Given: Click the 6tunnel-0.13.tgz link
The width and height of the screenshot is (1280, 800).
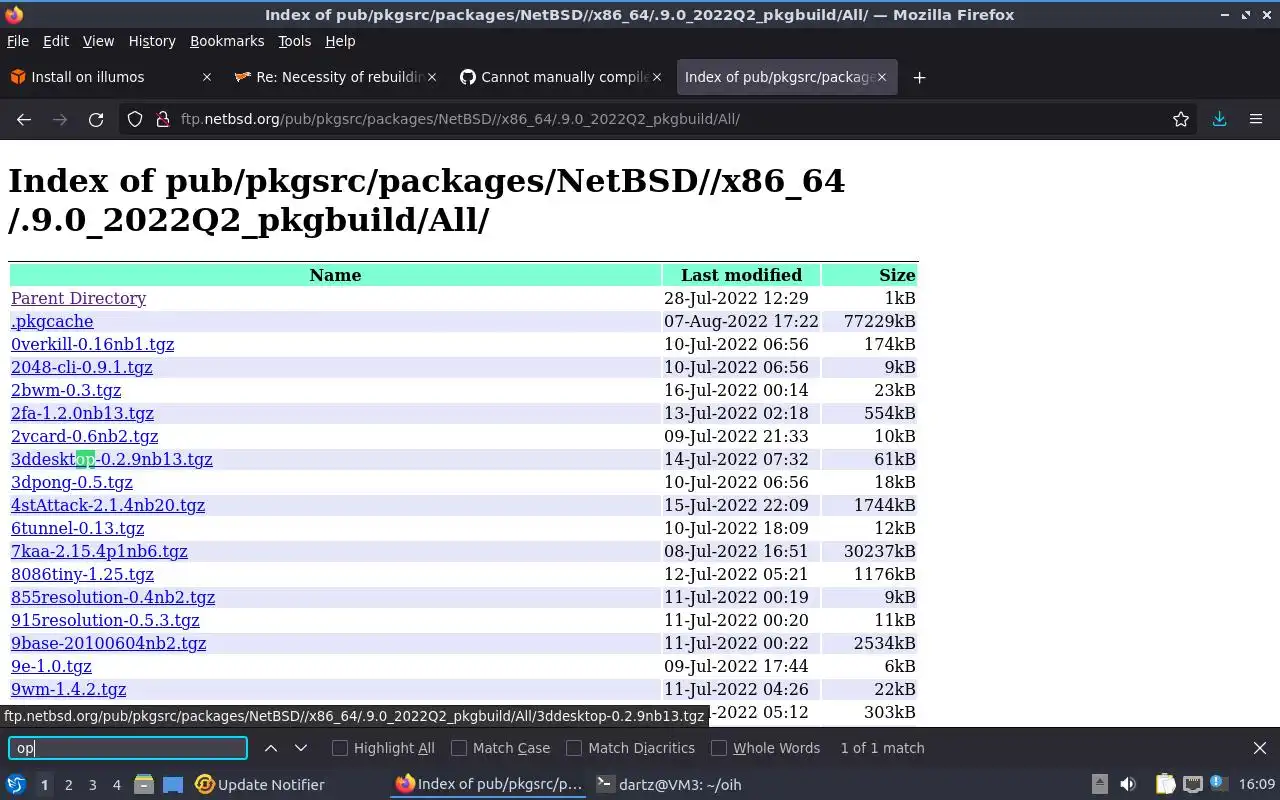Looking at the screenshot, I should pyautogui.click(x=77, y=528).
